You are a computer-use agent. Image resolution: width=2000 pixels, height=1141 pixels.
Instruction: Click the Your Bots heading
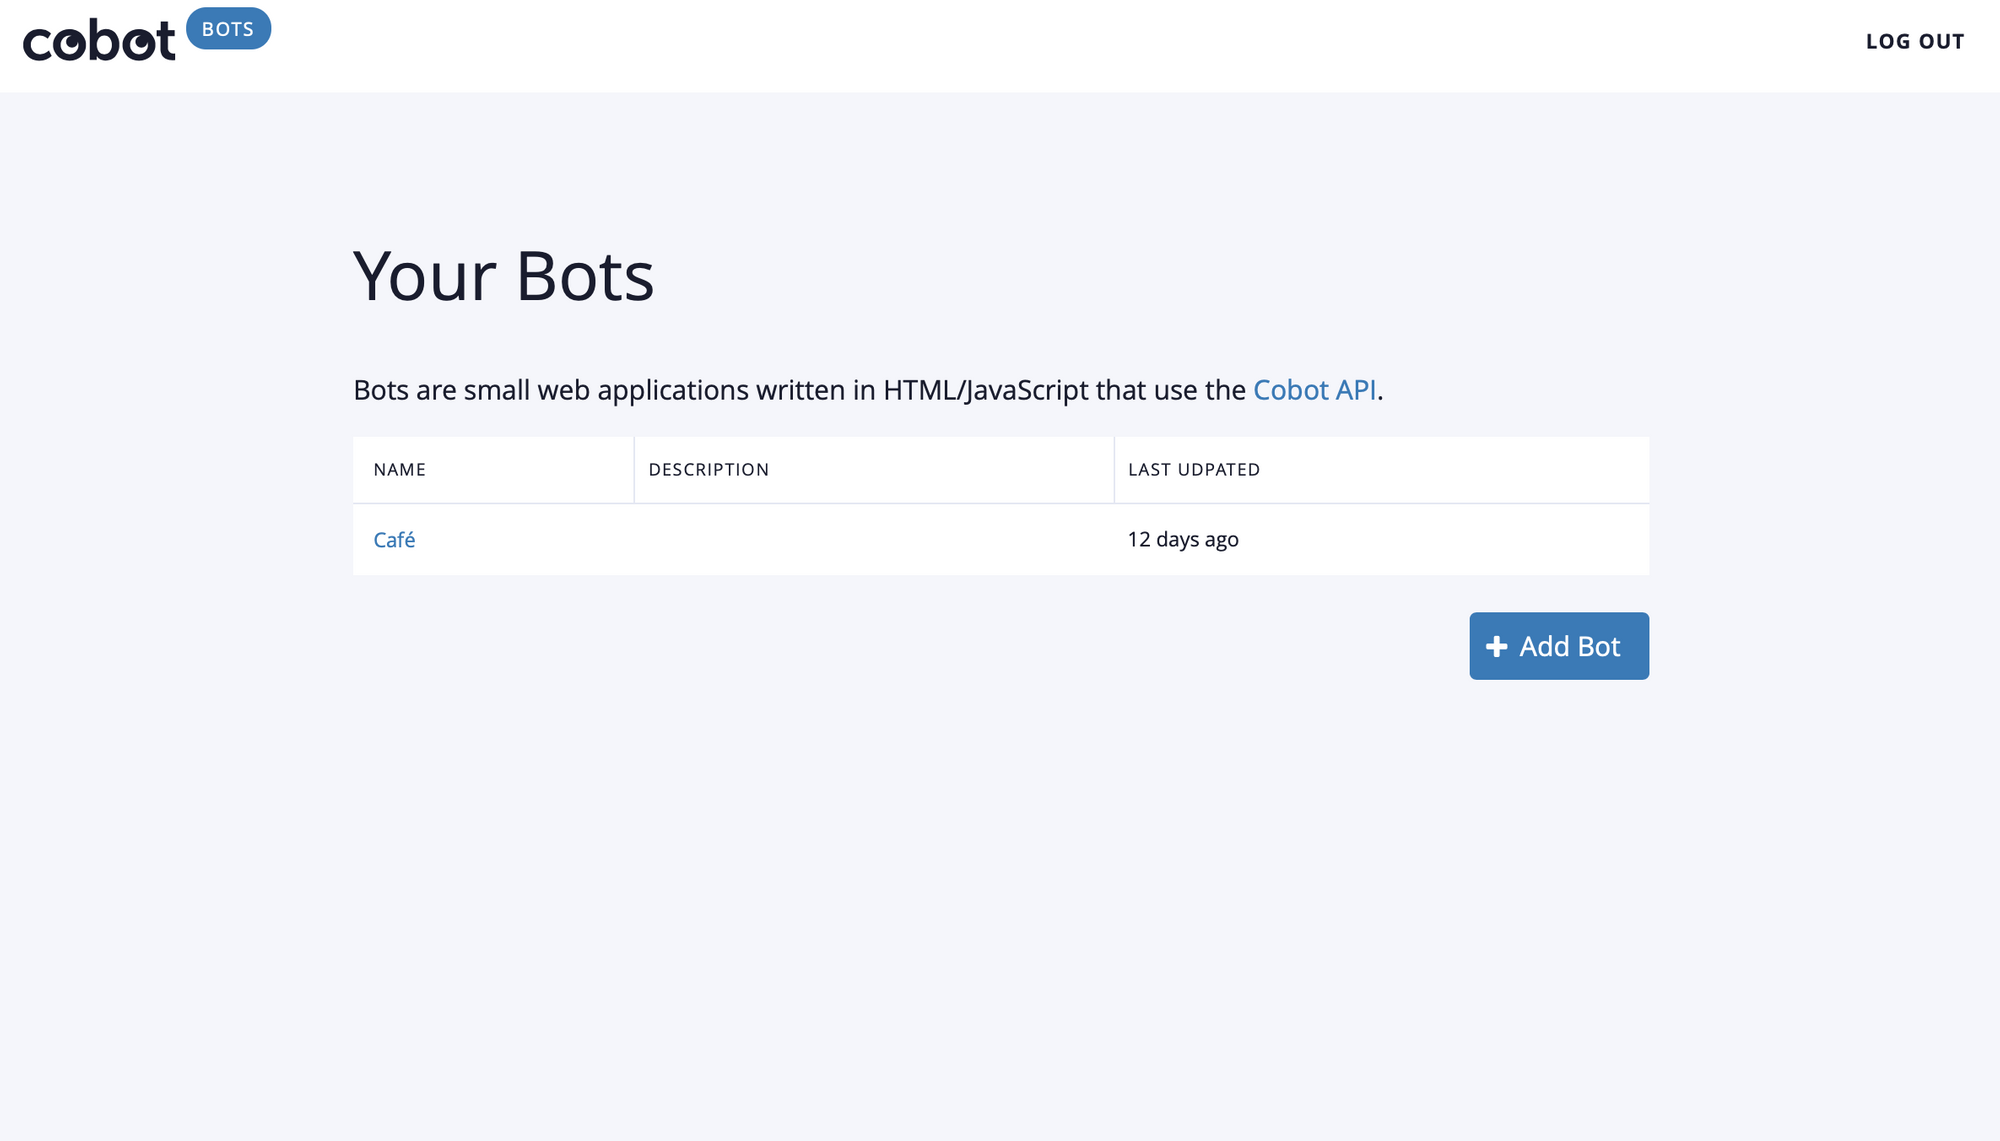503,277
